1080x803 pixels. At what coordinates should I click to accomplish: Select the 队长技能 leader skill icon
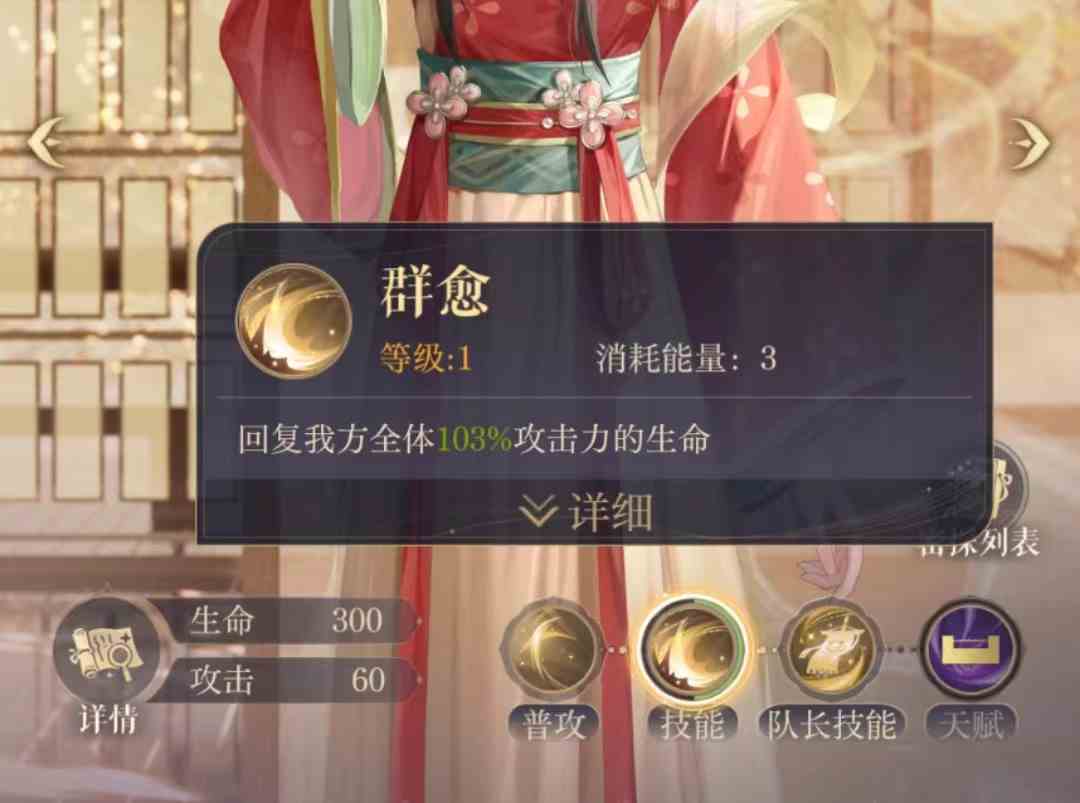tap(831, 651)
